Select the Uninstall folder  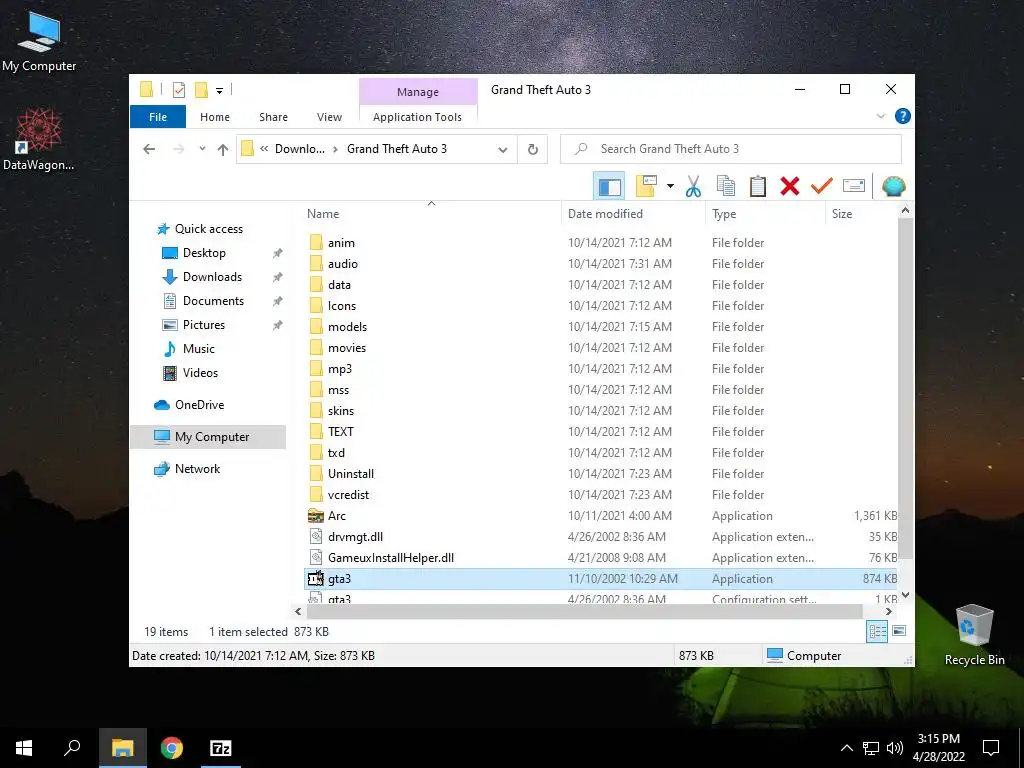coord(351,473)
